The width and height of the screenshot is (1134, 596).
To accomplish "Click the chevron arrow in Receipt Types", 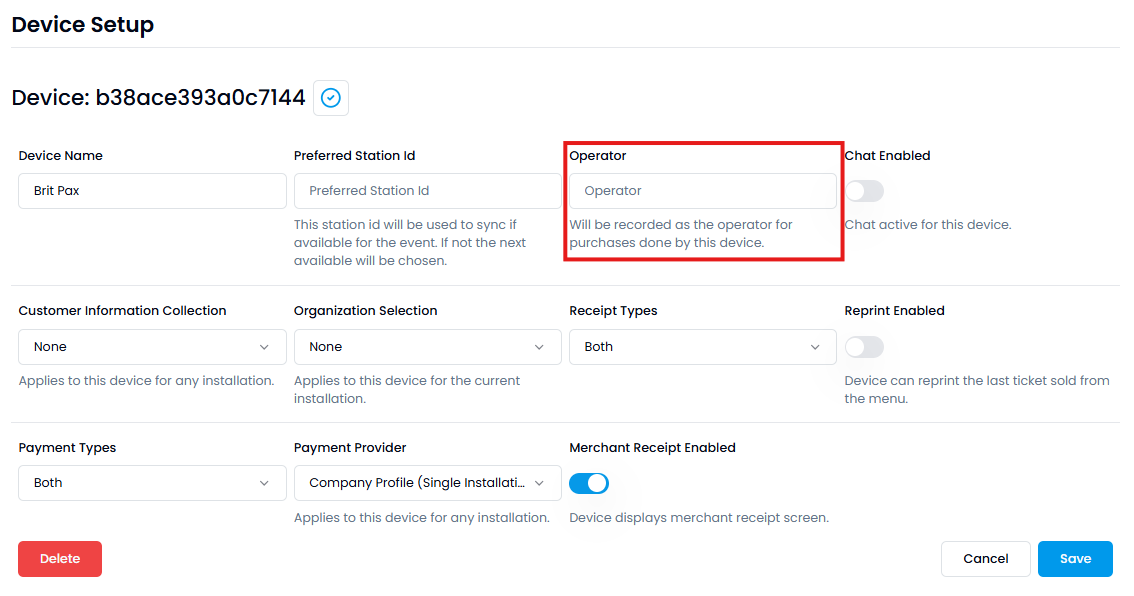I will coord(815,347).
